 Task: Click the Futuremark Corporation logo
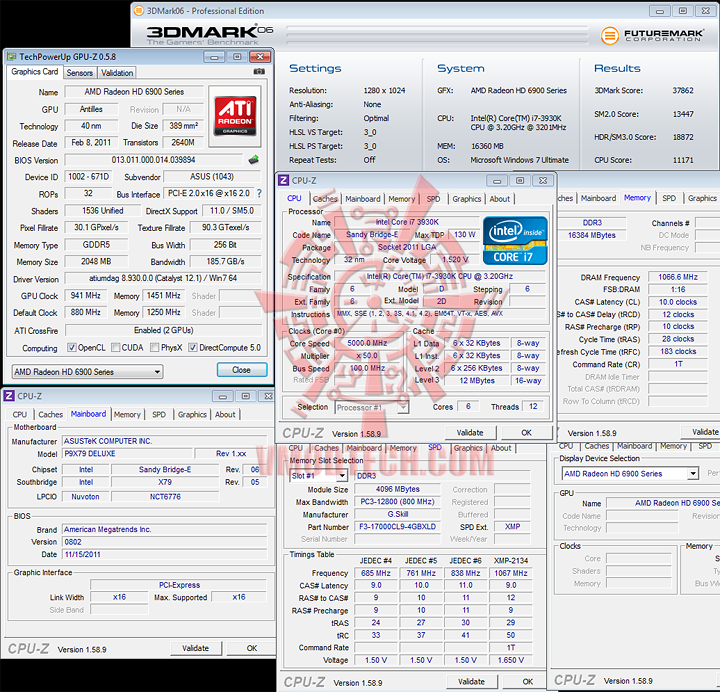click(652, 35)
